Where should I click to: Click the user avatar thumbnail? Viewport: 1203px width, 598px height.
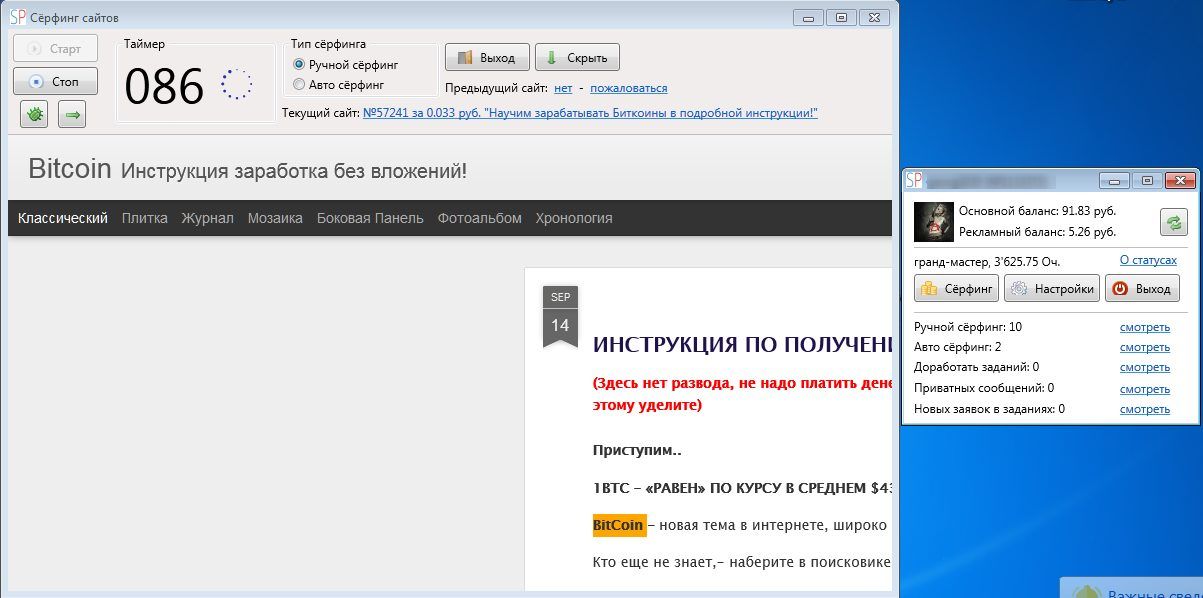[x=932, y=222]
